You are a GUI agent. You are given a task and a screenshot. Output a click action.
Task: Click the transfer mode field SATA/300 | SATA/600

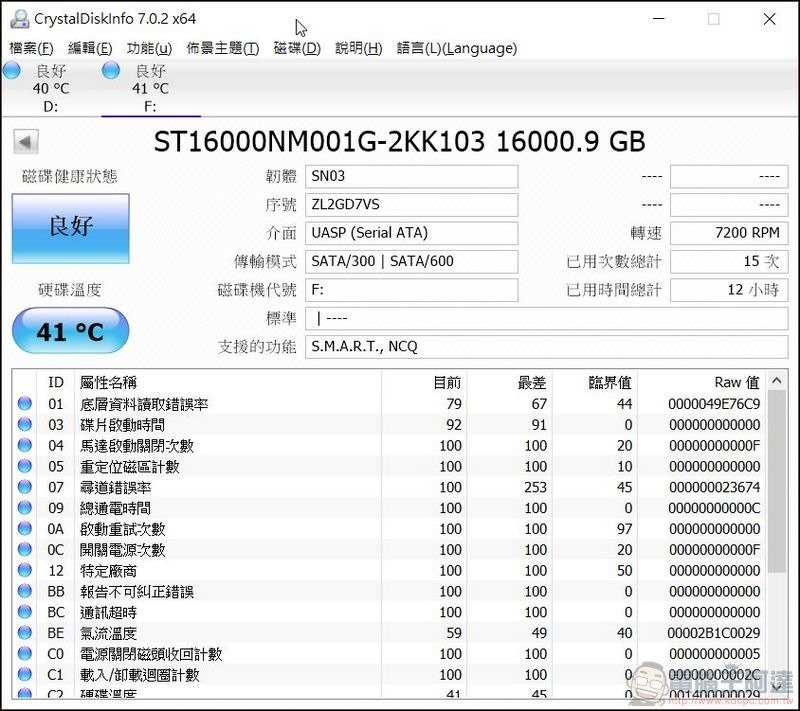coord(411,262)
